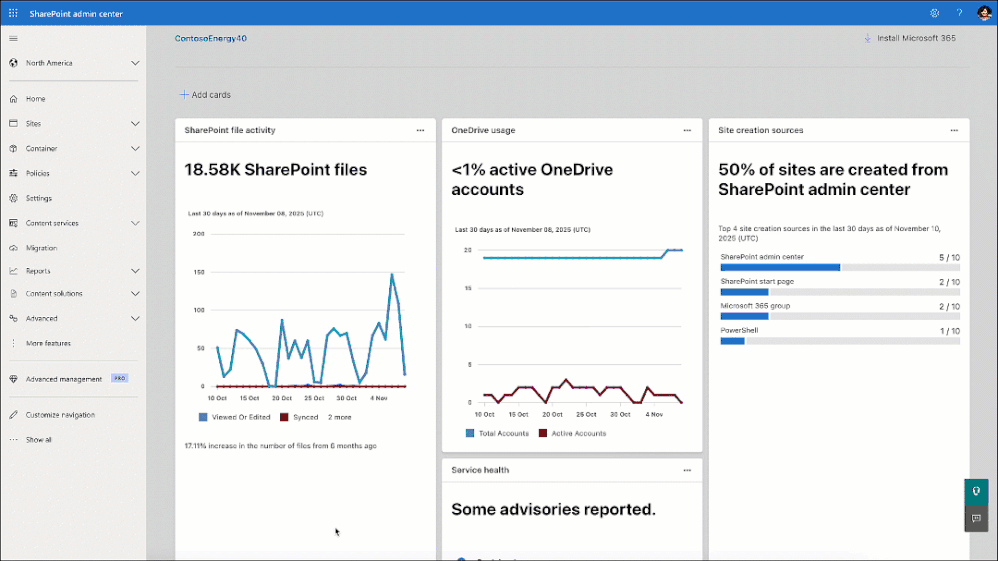
Task: Open the app launcher waffle icon
Action: [x=13, y=13]
